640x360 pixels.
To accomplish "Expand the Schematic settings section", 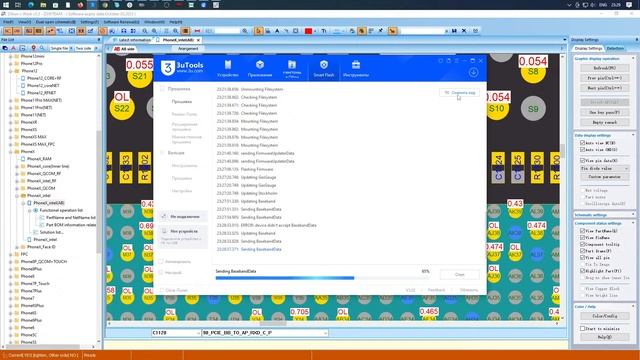I will (633, 215).
